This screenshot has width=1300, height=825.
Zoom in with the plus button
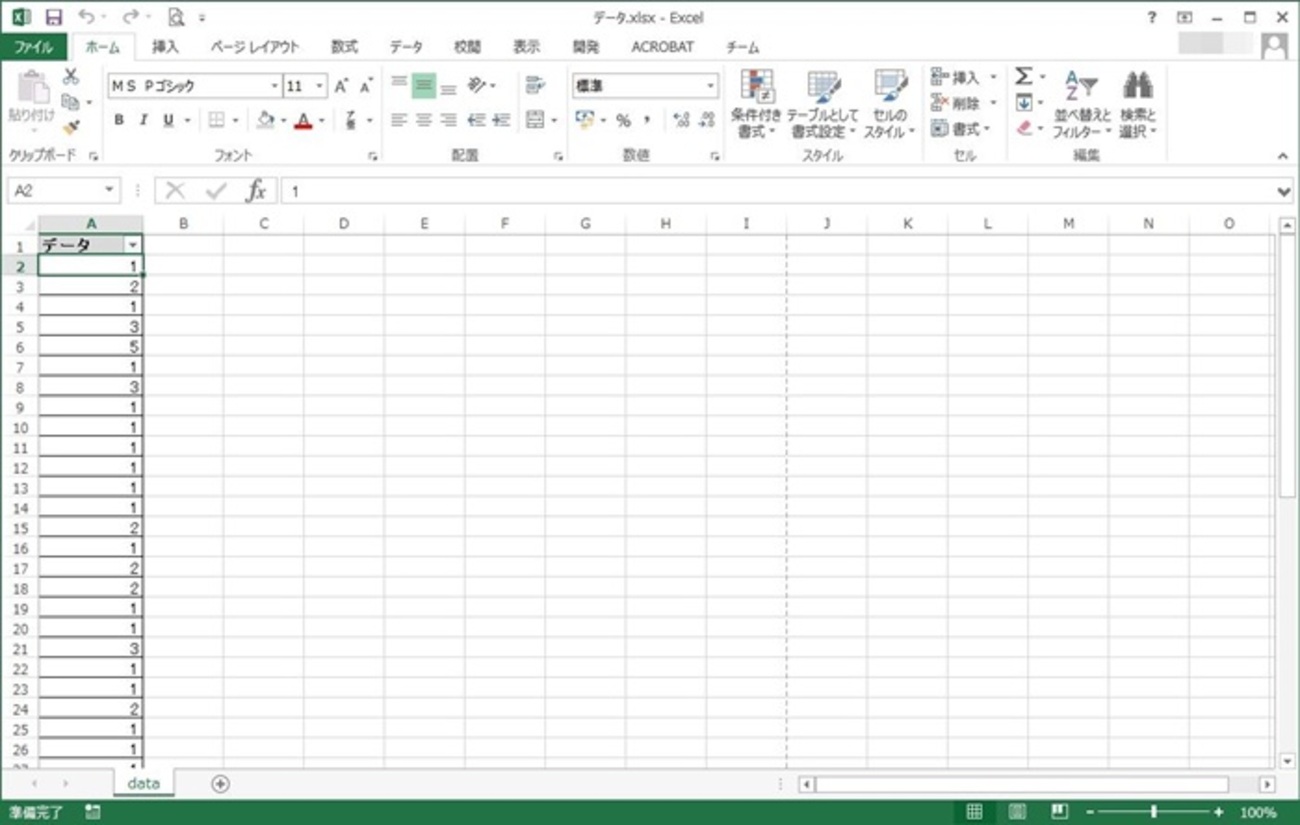tap(1218, 812)
